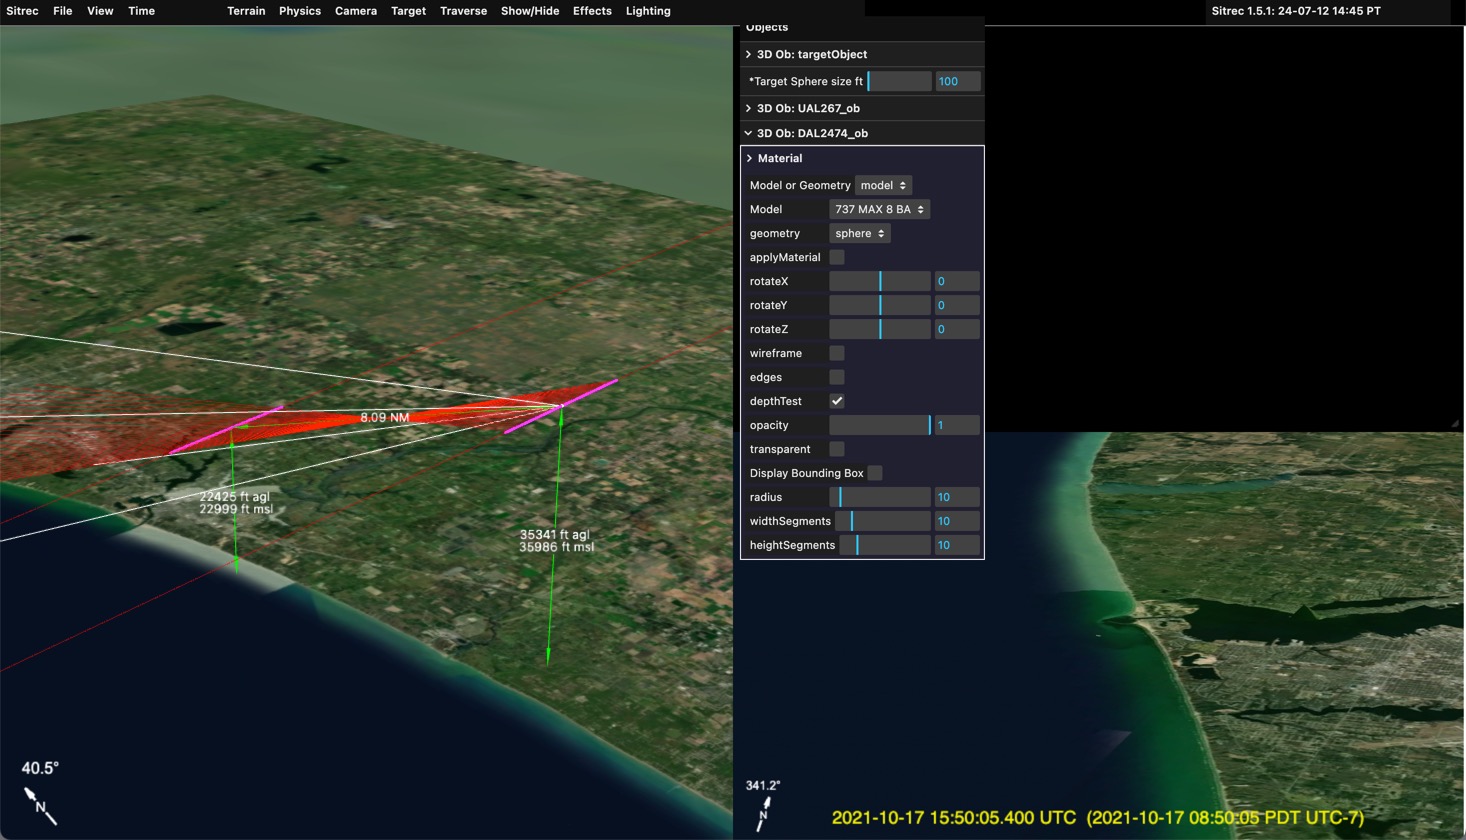Click the north compass arrow in 3D view
This screenshot has height=840, width=1466.
pos(40,805)
